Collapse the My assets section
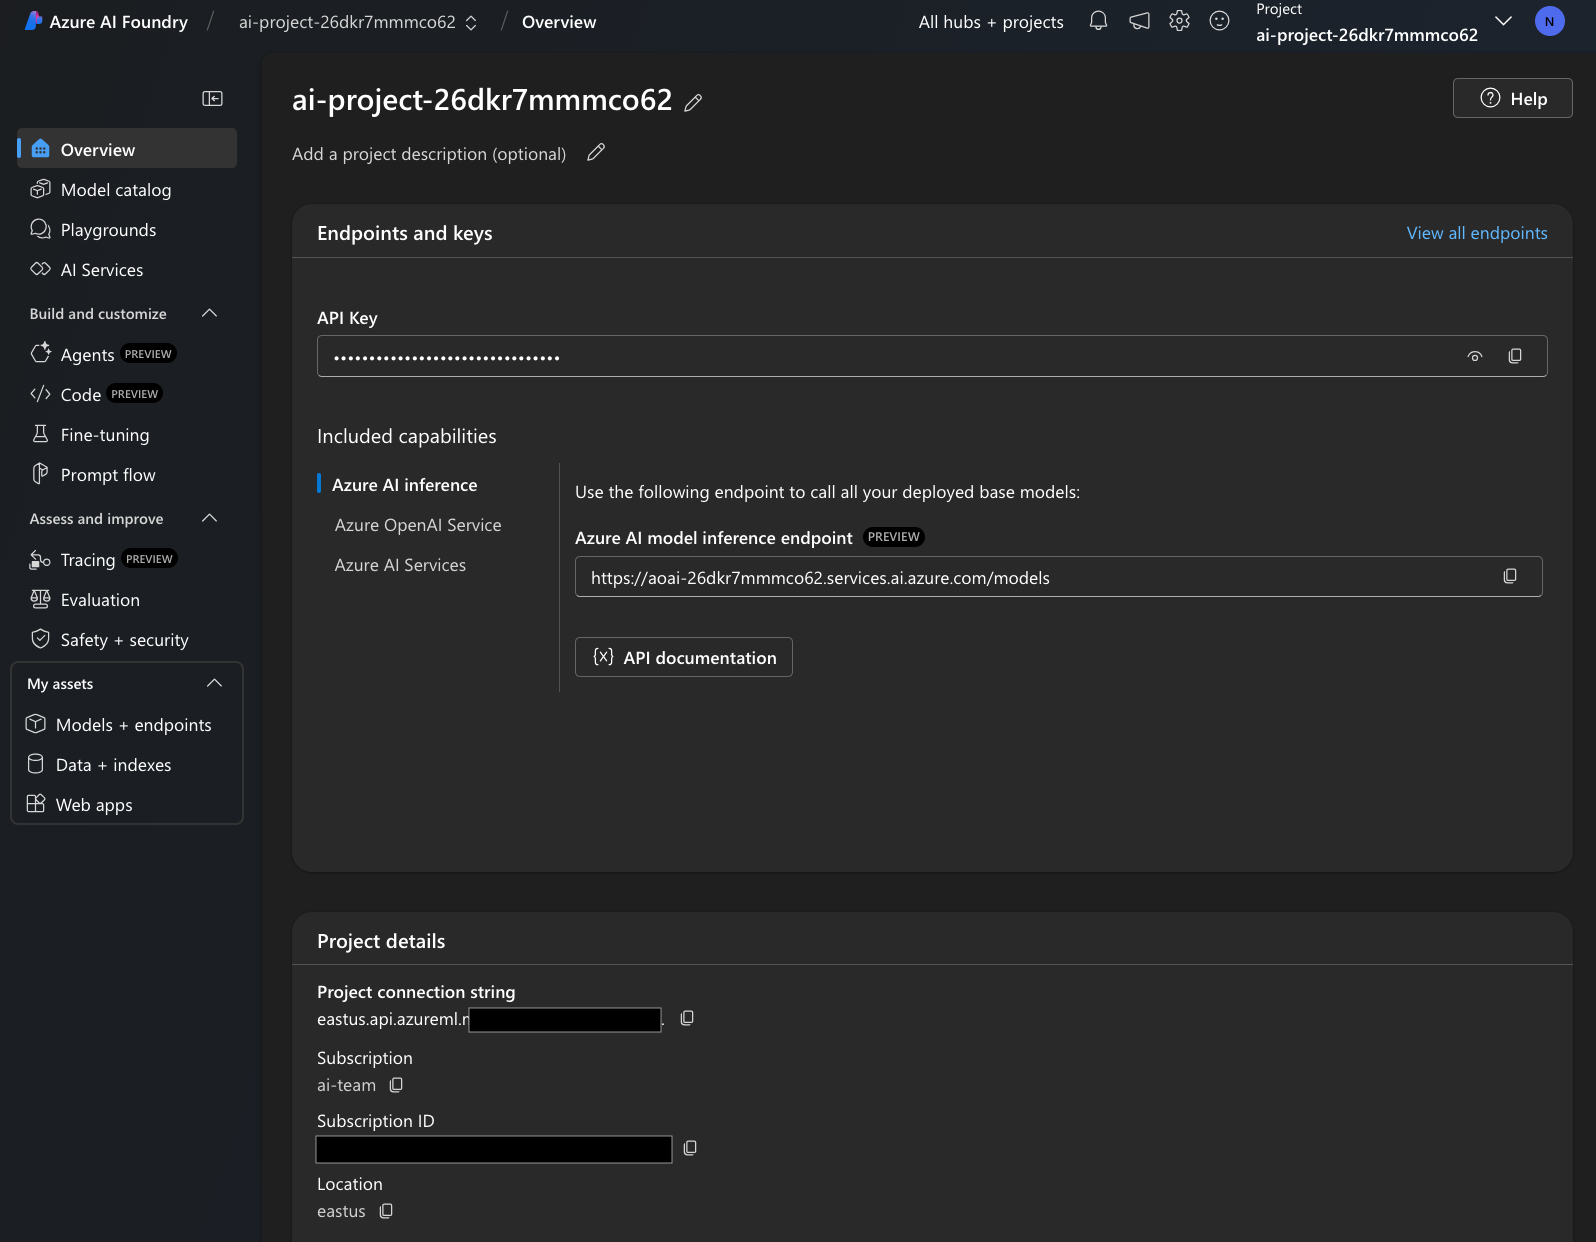This screenshot has height=1242, width=1596. click(x=214, y=683)
